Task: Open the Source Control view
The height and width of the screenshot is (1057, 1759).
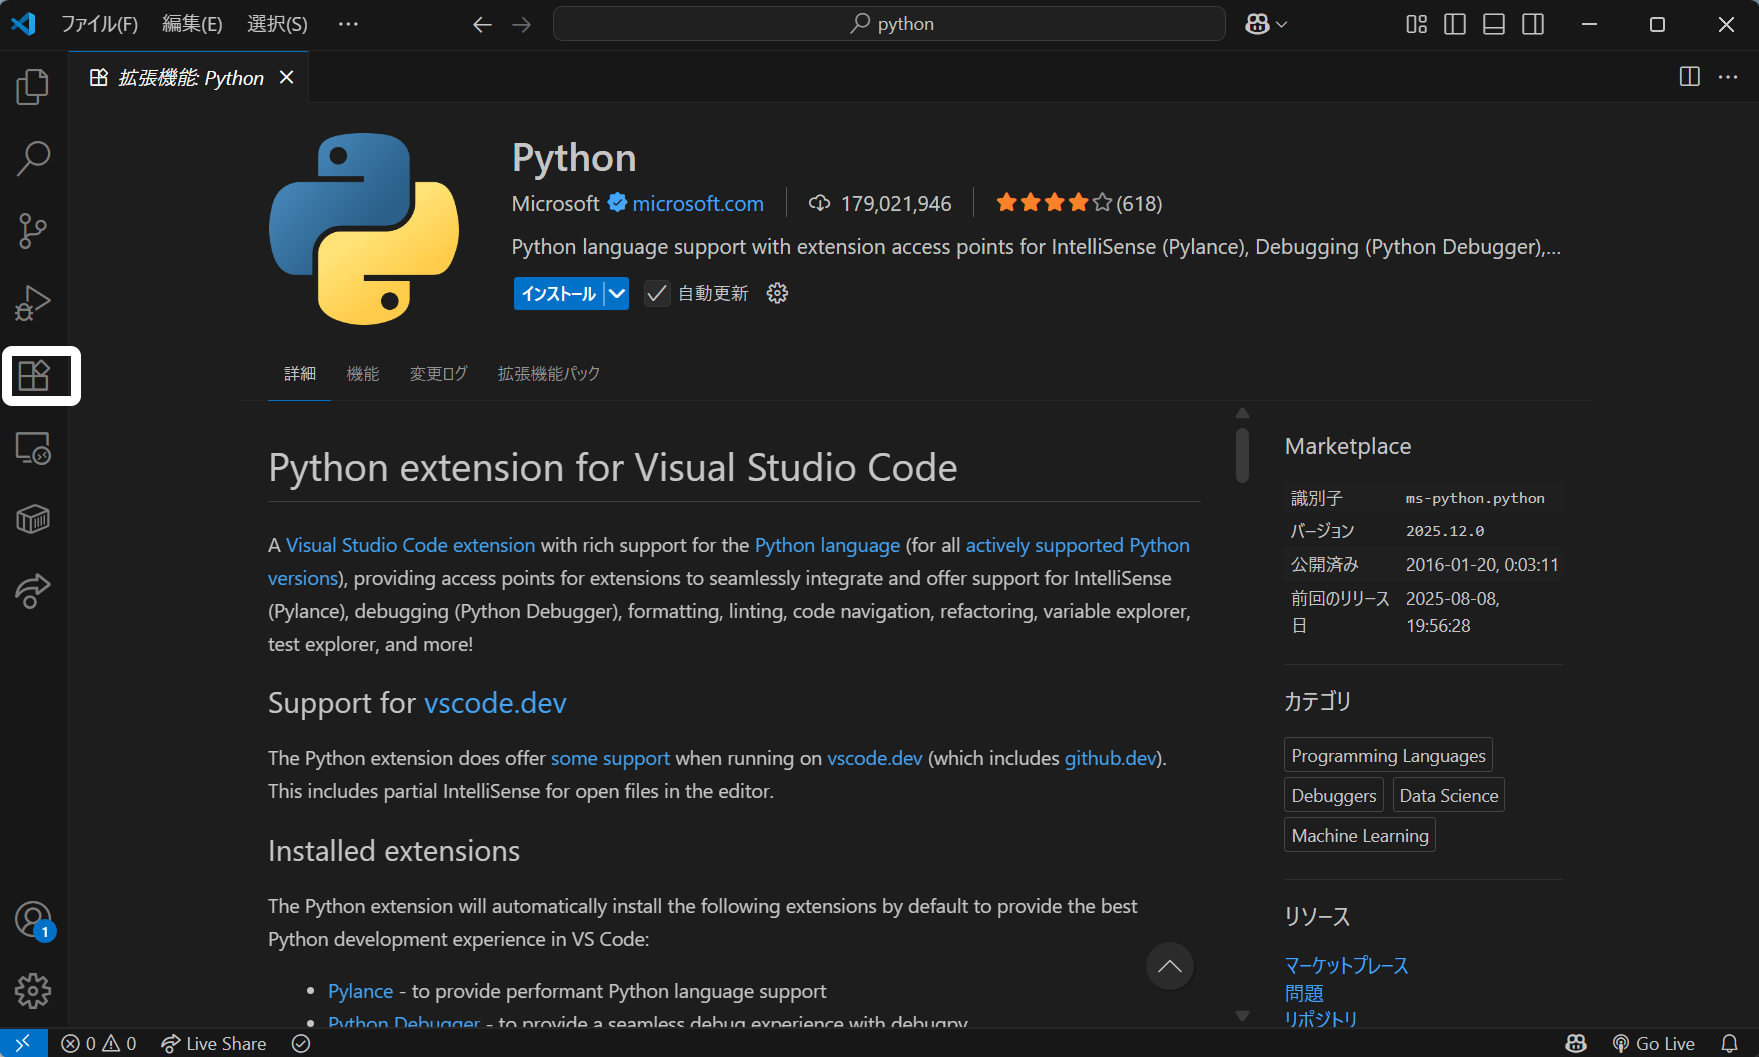Action: [x=33, y=231]
